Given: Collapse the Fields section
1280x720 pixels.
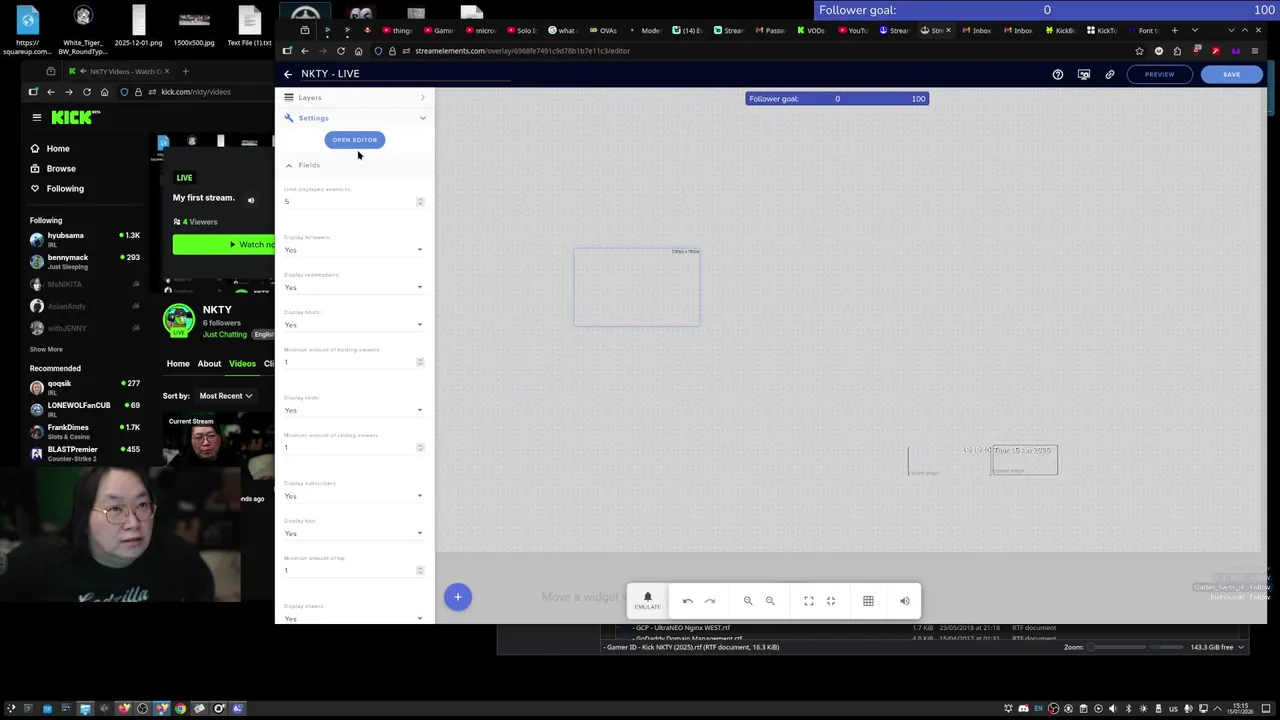Looking at the screenshot, I should [x=289, y=165].
